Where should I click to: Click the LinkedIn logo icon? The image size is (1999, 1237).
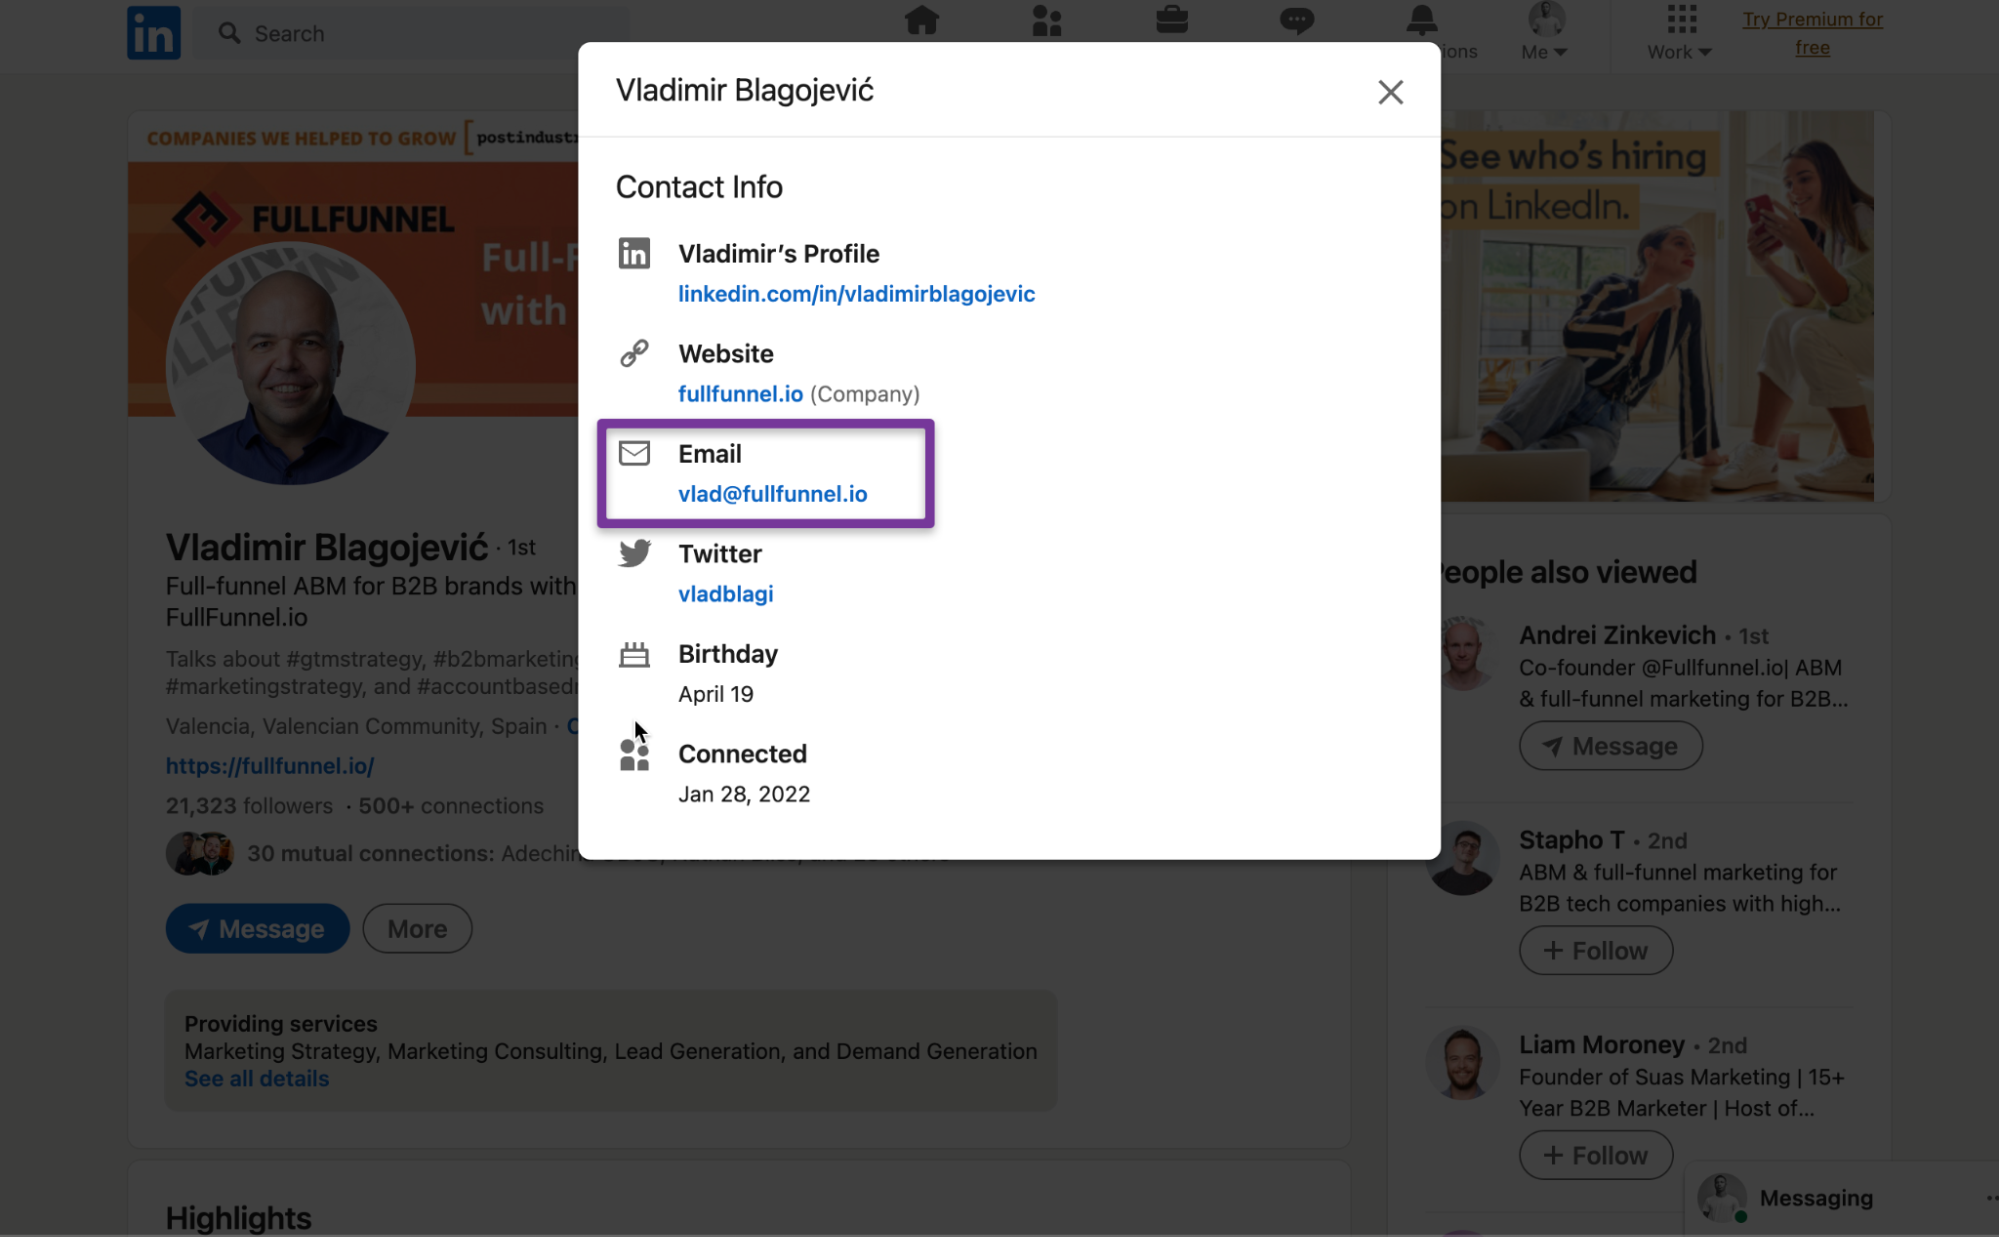click(x=154, y=31)
